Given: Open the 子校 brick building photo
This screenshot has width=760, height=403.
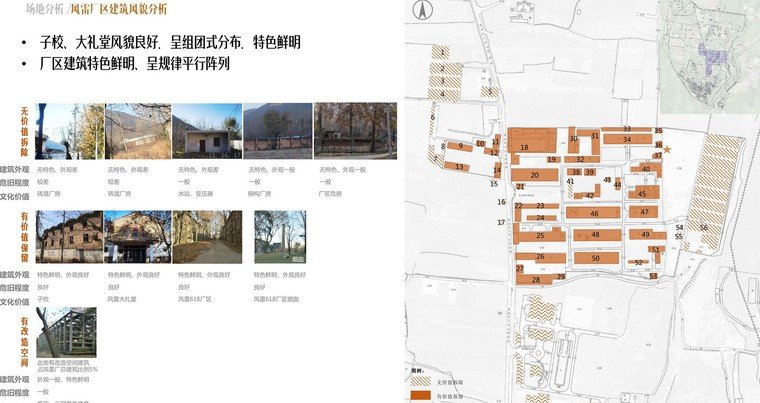Looking at the screenshot, I should [x=69, y=237].
